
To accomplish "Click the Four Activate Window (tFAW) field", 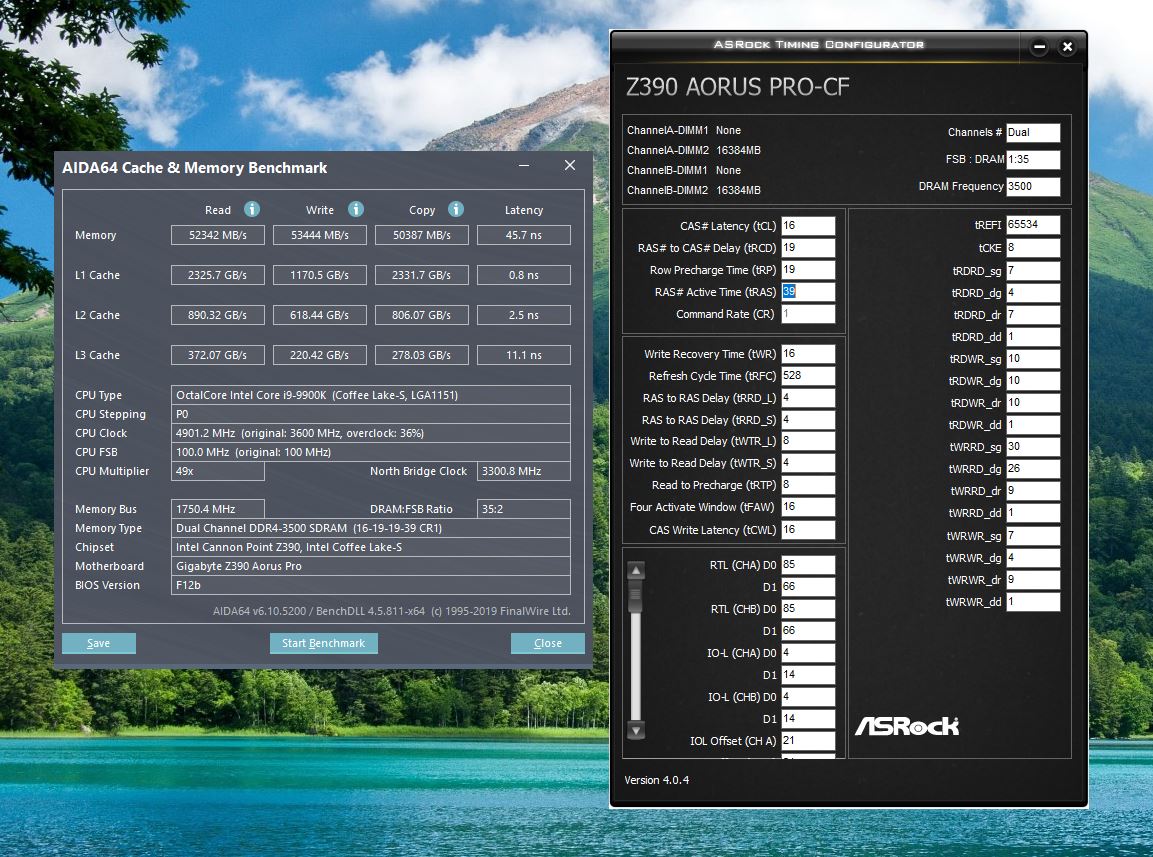I will tap(808, 507).
